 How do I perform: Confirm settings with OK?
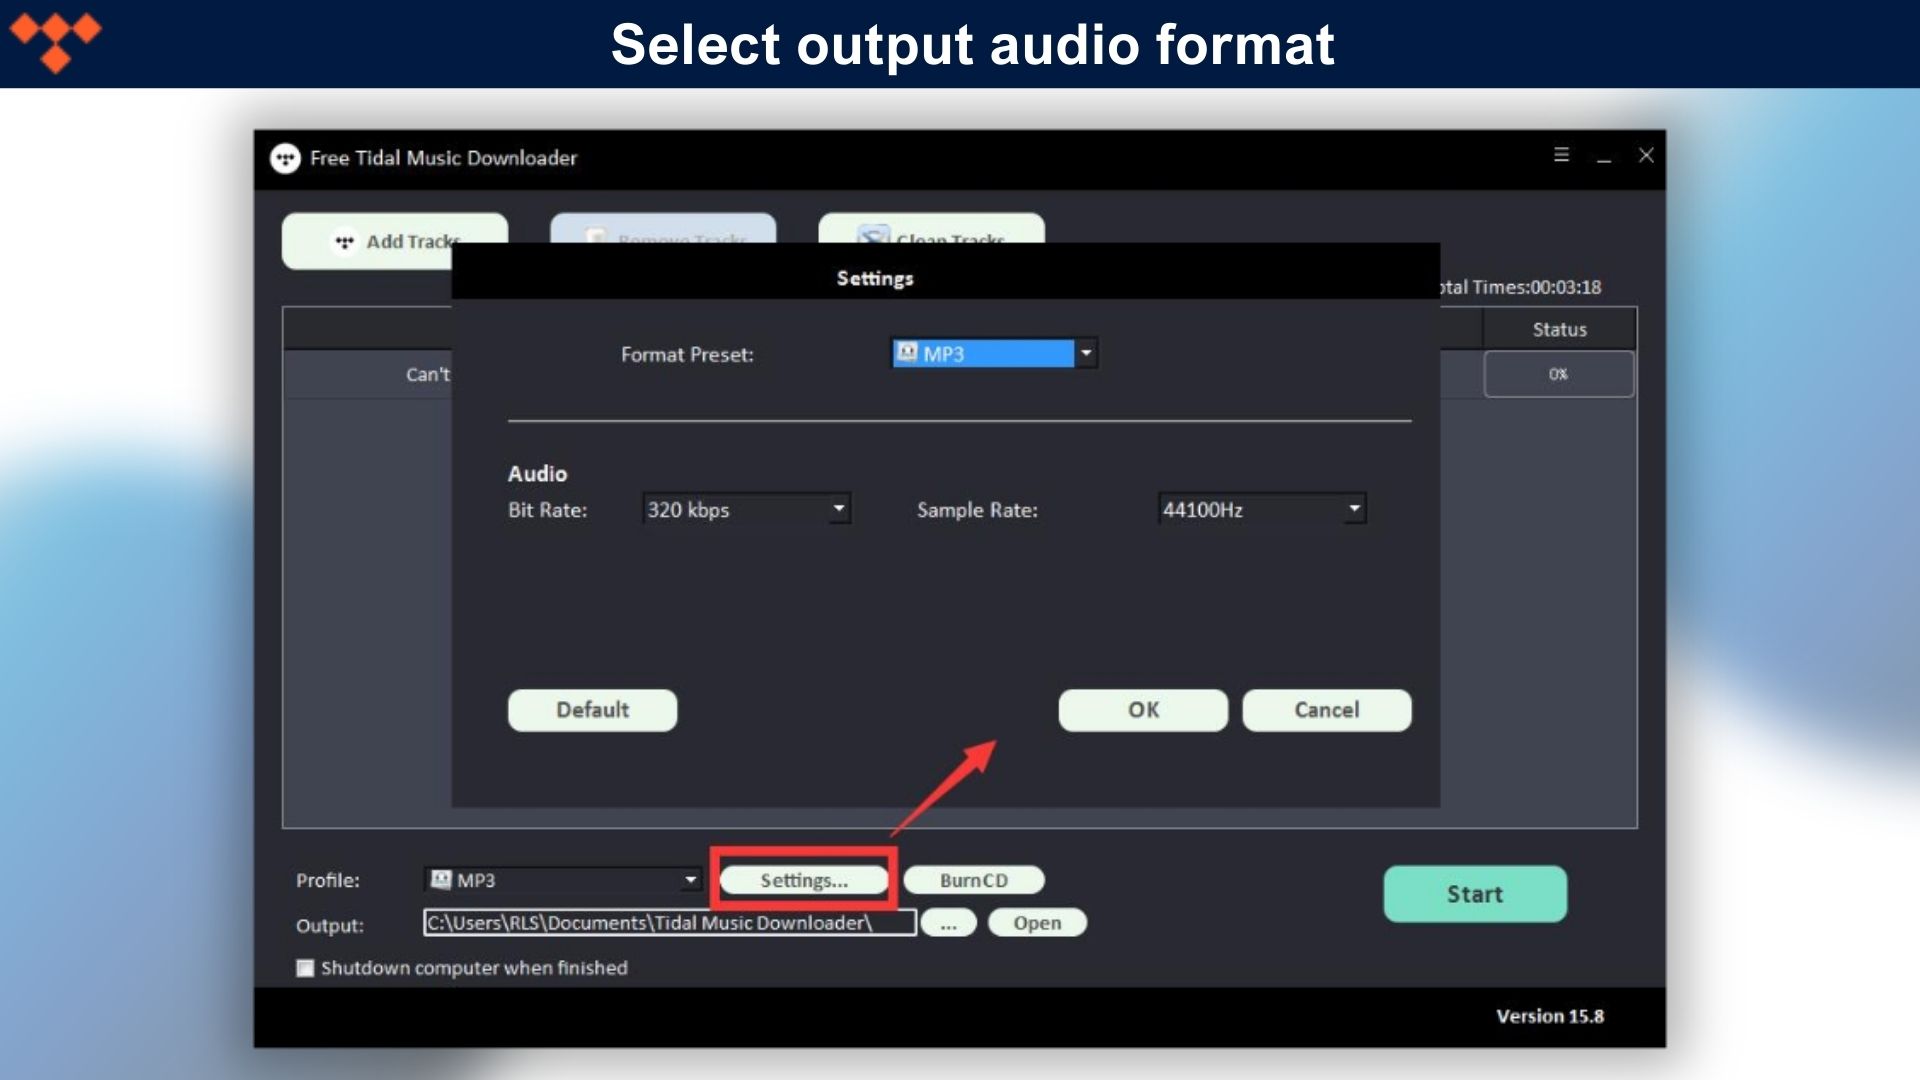tap(1143, 710)
